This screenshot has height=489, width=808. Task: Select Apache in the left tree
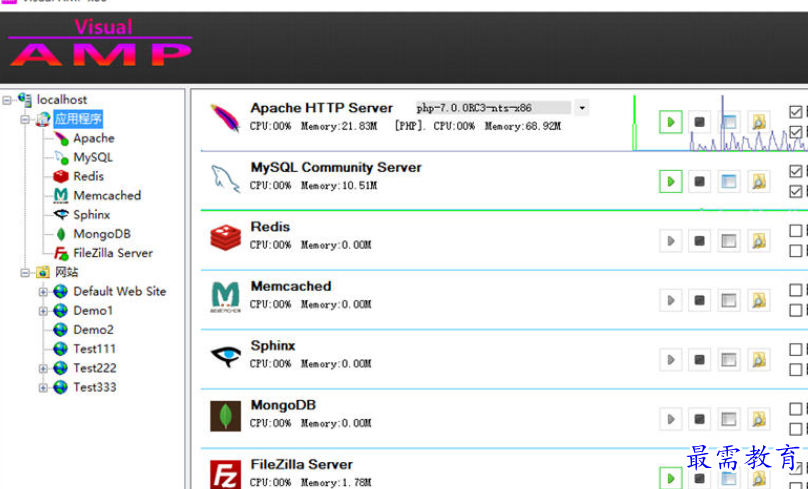[x=93, y=138]
